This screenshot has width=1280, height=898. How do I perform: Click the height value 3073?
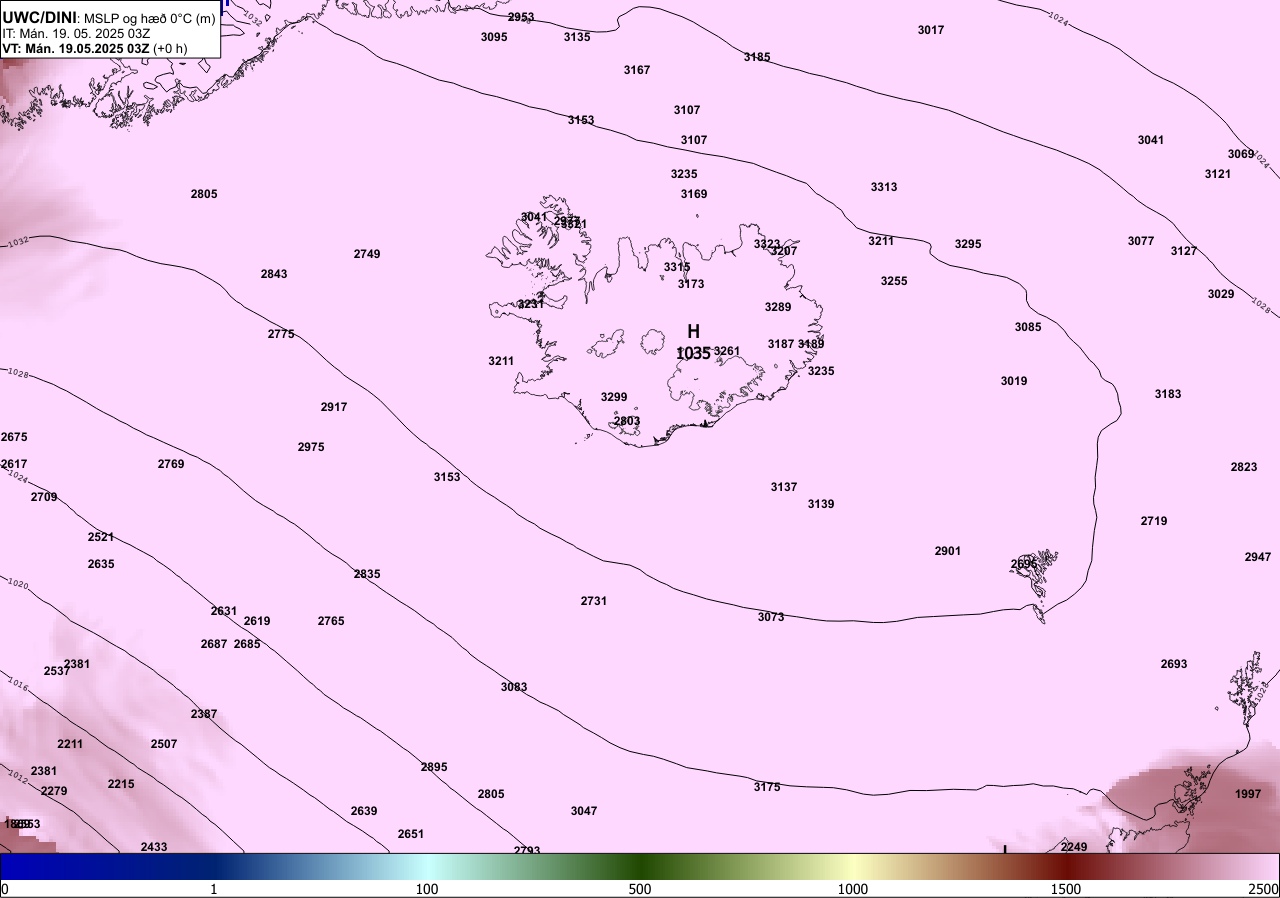771,617
